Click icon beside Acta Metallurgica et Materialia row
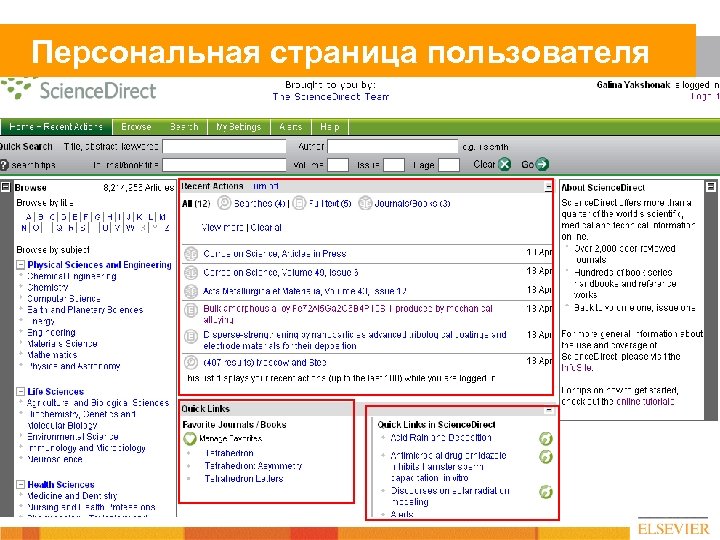The height and width of the screenshot is (540, 720). pyautogui.click(x=191, y=292)
